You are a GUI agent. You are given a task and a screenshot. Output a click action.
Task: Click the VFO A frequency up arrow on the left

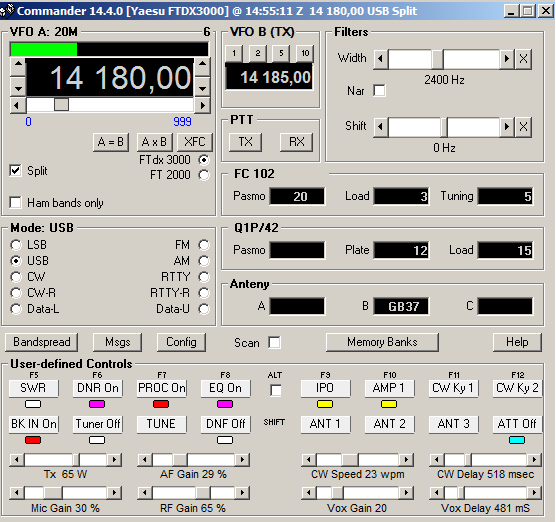pyautogui.click(x=18, y=65)
